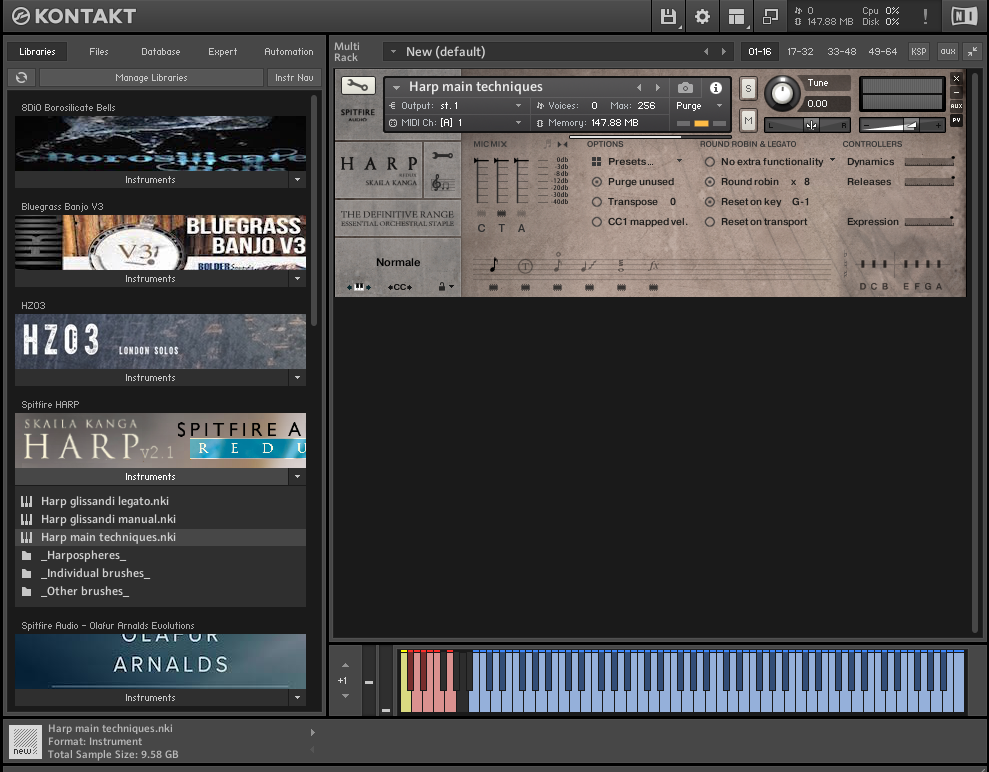Open the KSP script editor button
This screenshot has width=989, height=772.
919,52
